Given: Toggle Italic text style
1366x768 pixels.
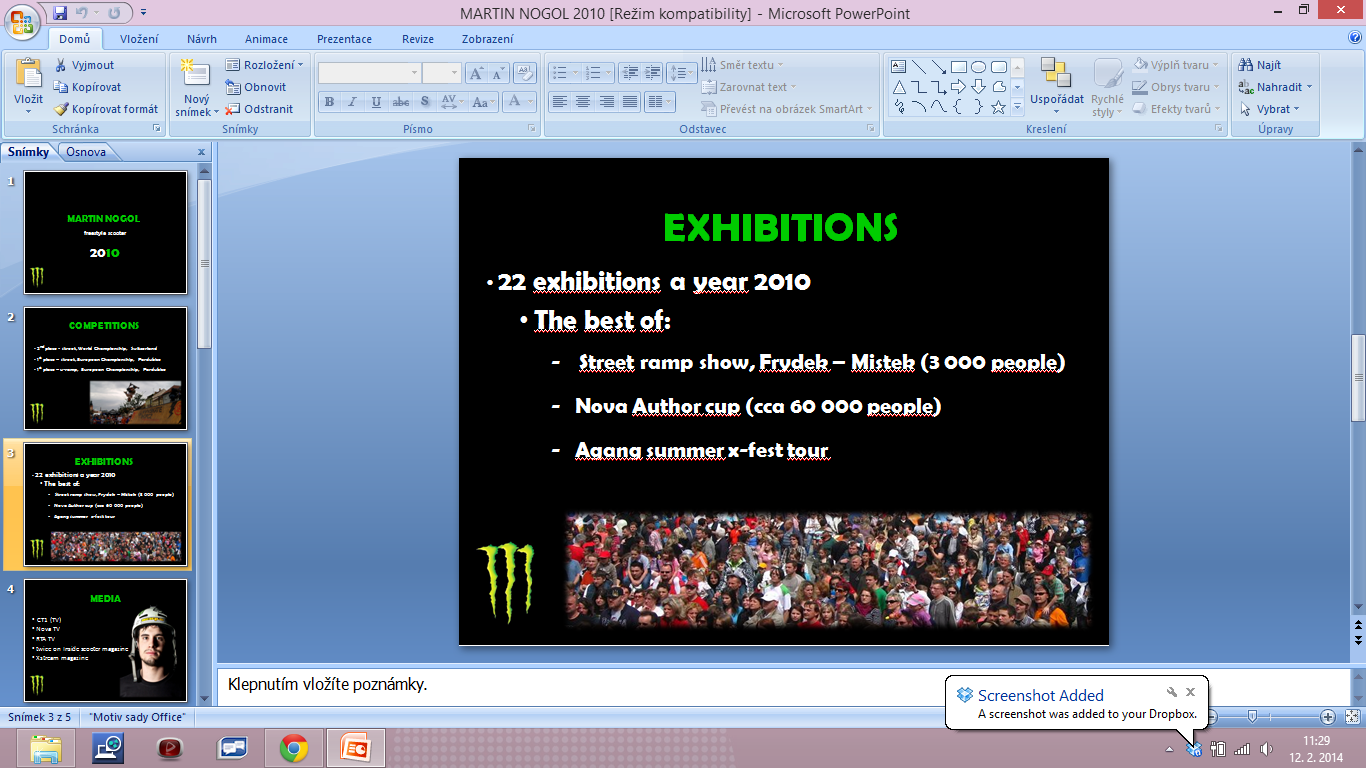Looking at the screenshot, I should [x=352, y=102].
